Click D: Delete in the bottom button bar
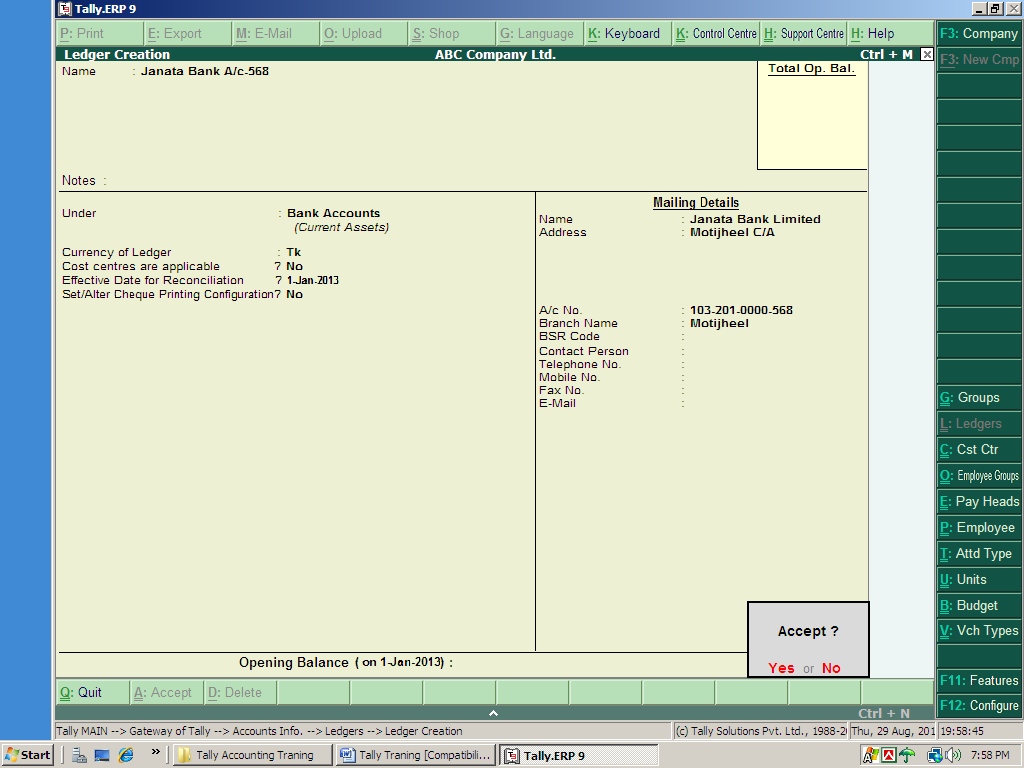The width and height of the screenshot is (1024, 768). 237,692
